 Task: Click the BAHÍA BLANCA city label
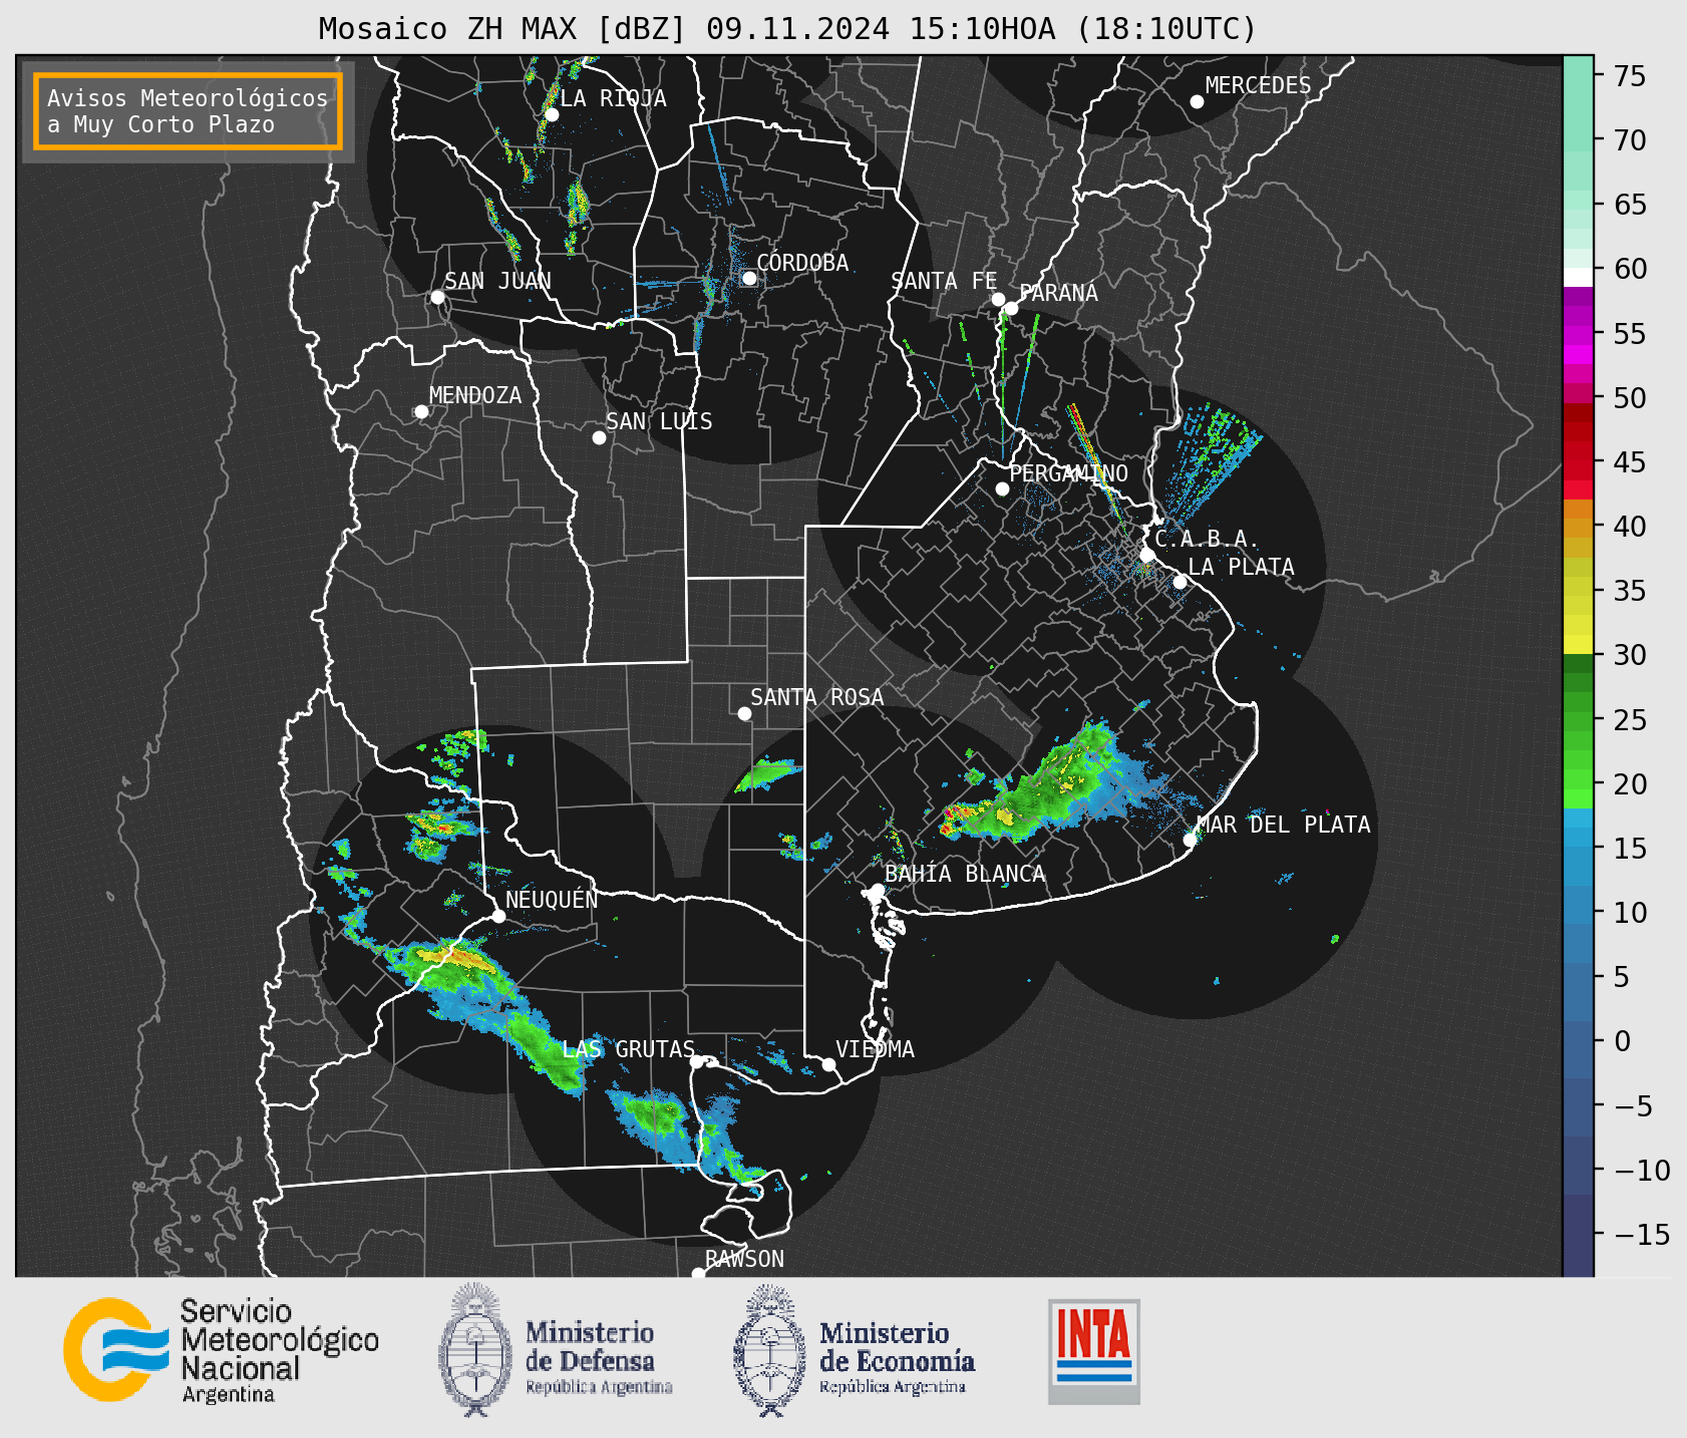pos(965,874)
